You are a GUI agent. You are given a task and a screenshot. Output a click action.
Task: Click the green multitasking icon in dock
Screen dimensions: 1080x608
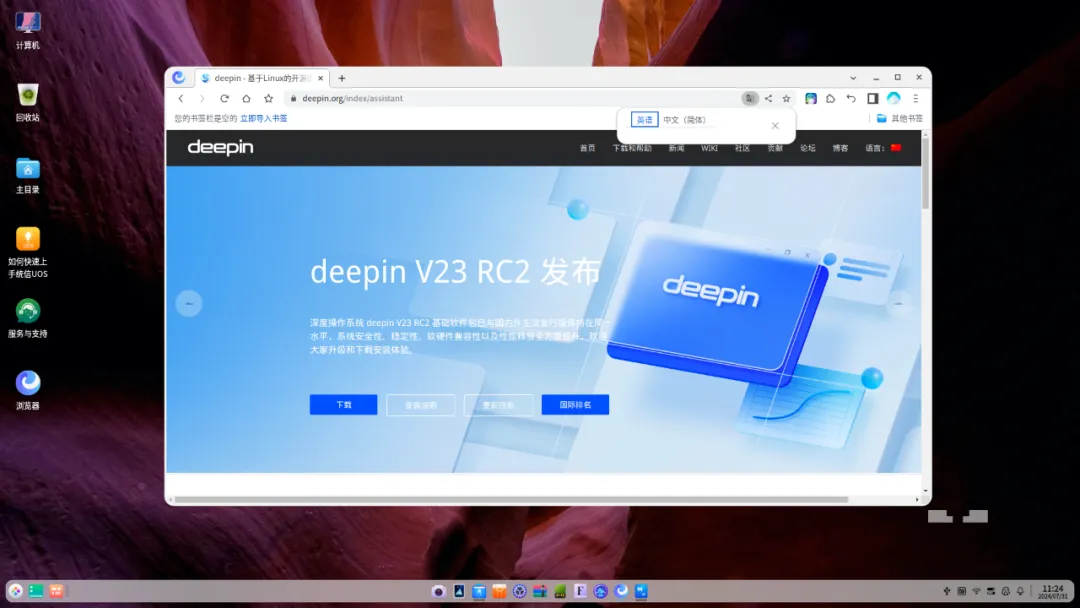pos(36,591)
